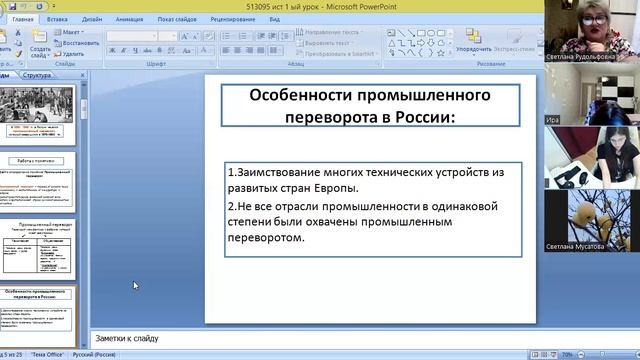Open the Customize Quick Access Toolbar arrow

(53, 7)
